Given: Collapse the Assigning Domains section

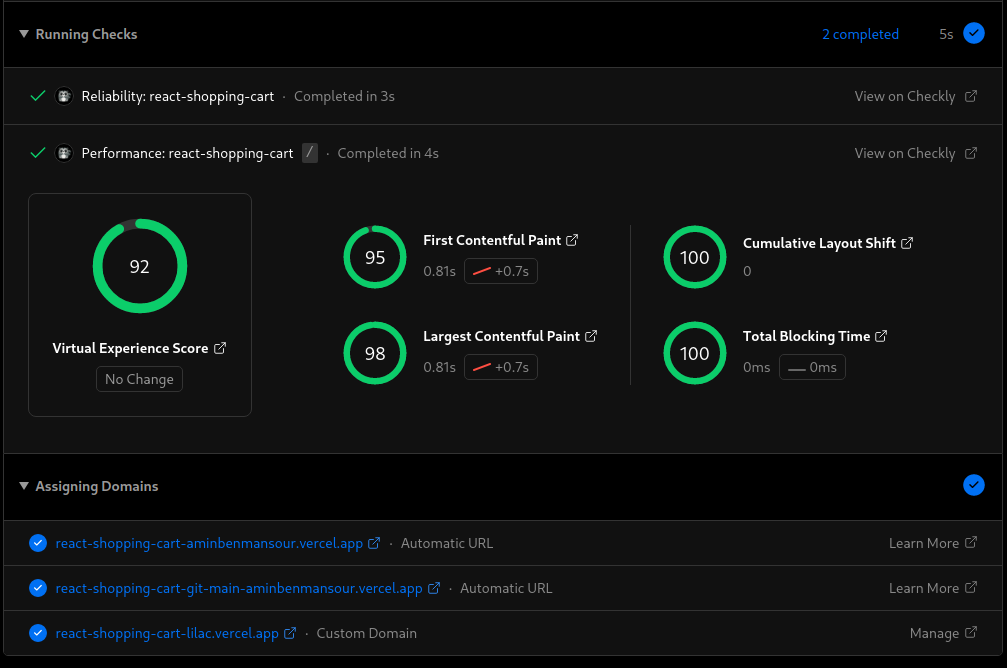Looking at the screenshot, I should pos(24,486).
